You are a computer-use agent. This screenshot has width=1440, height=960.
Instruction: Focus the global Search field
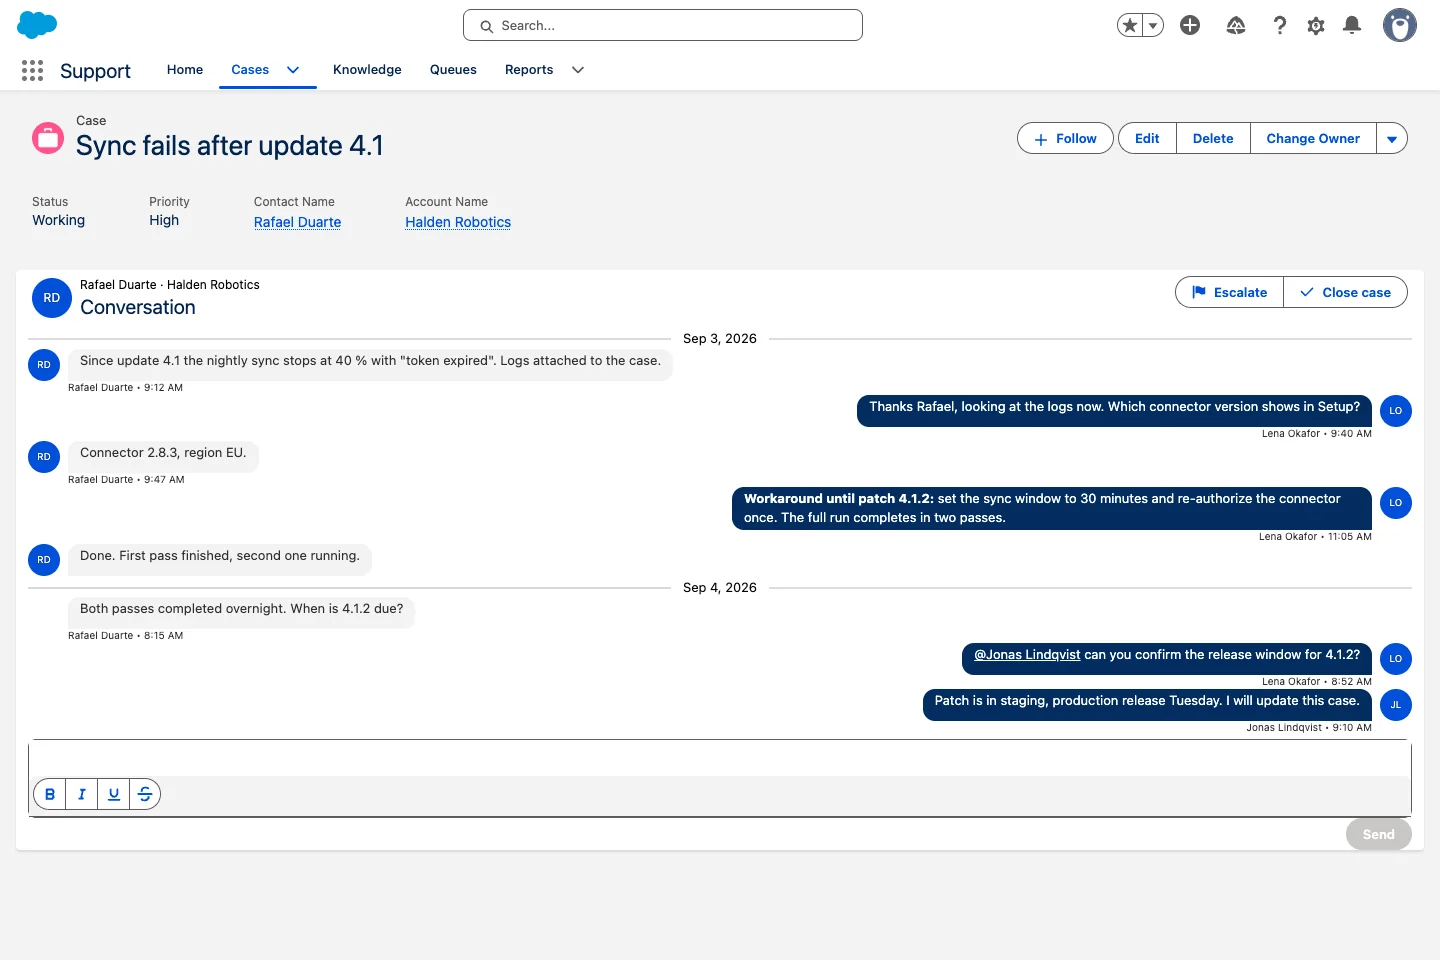[x=663, y=25]
